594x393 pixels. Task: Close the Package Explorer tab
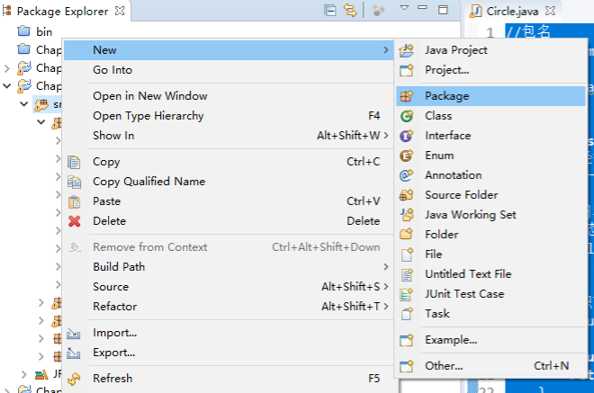coord(120,11)
